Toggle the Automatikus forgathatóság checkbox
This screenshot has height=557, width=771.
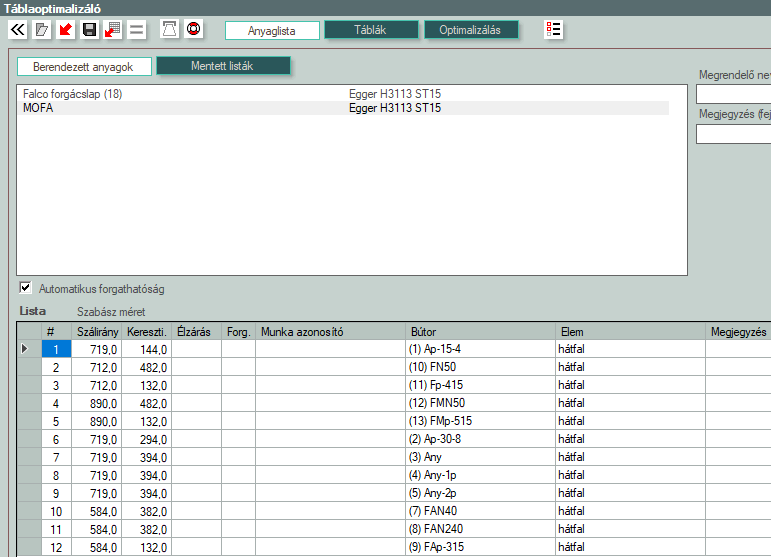coord(26,289)
